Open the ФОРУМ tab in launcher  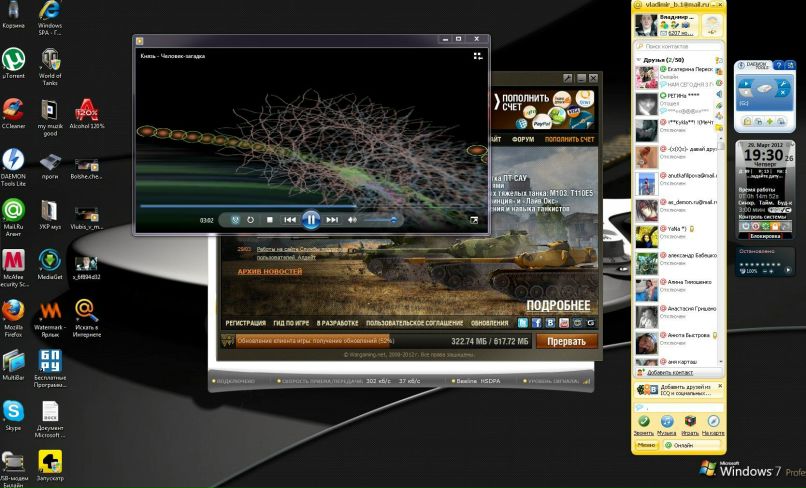click(x=522, y=140)
